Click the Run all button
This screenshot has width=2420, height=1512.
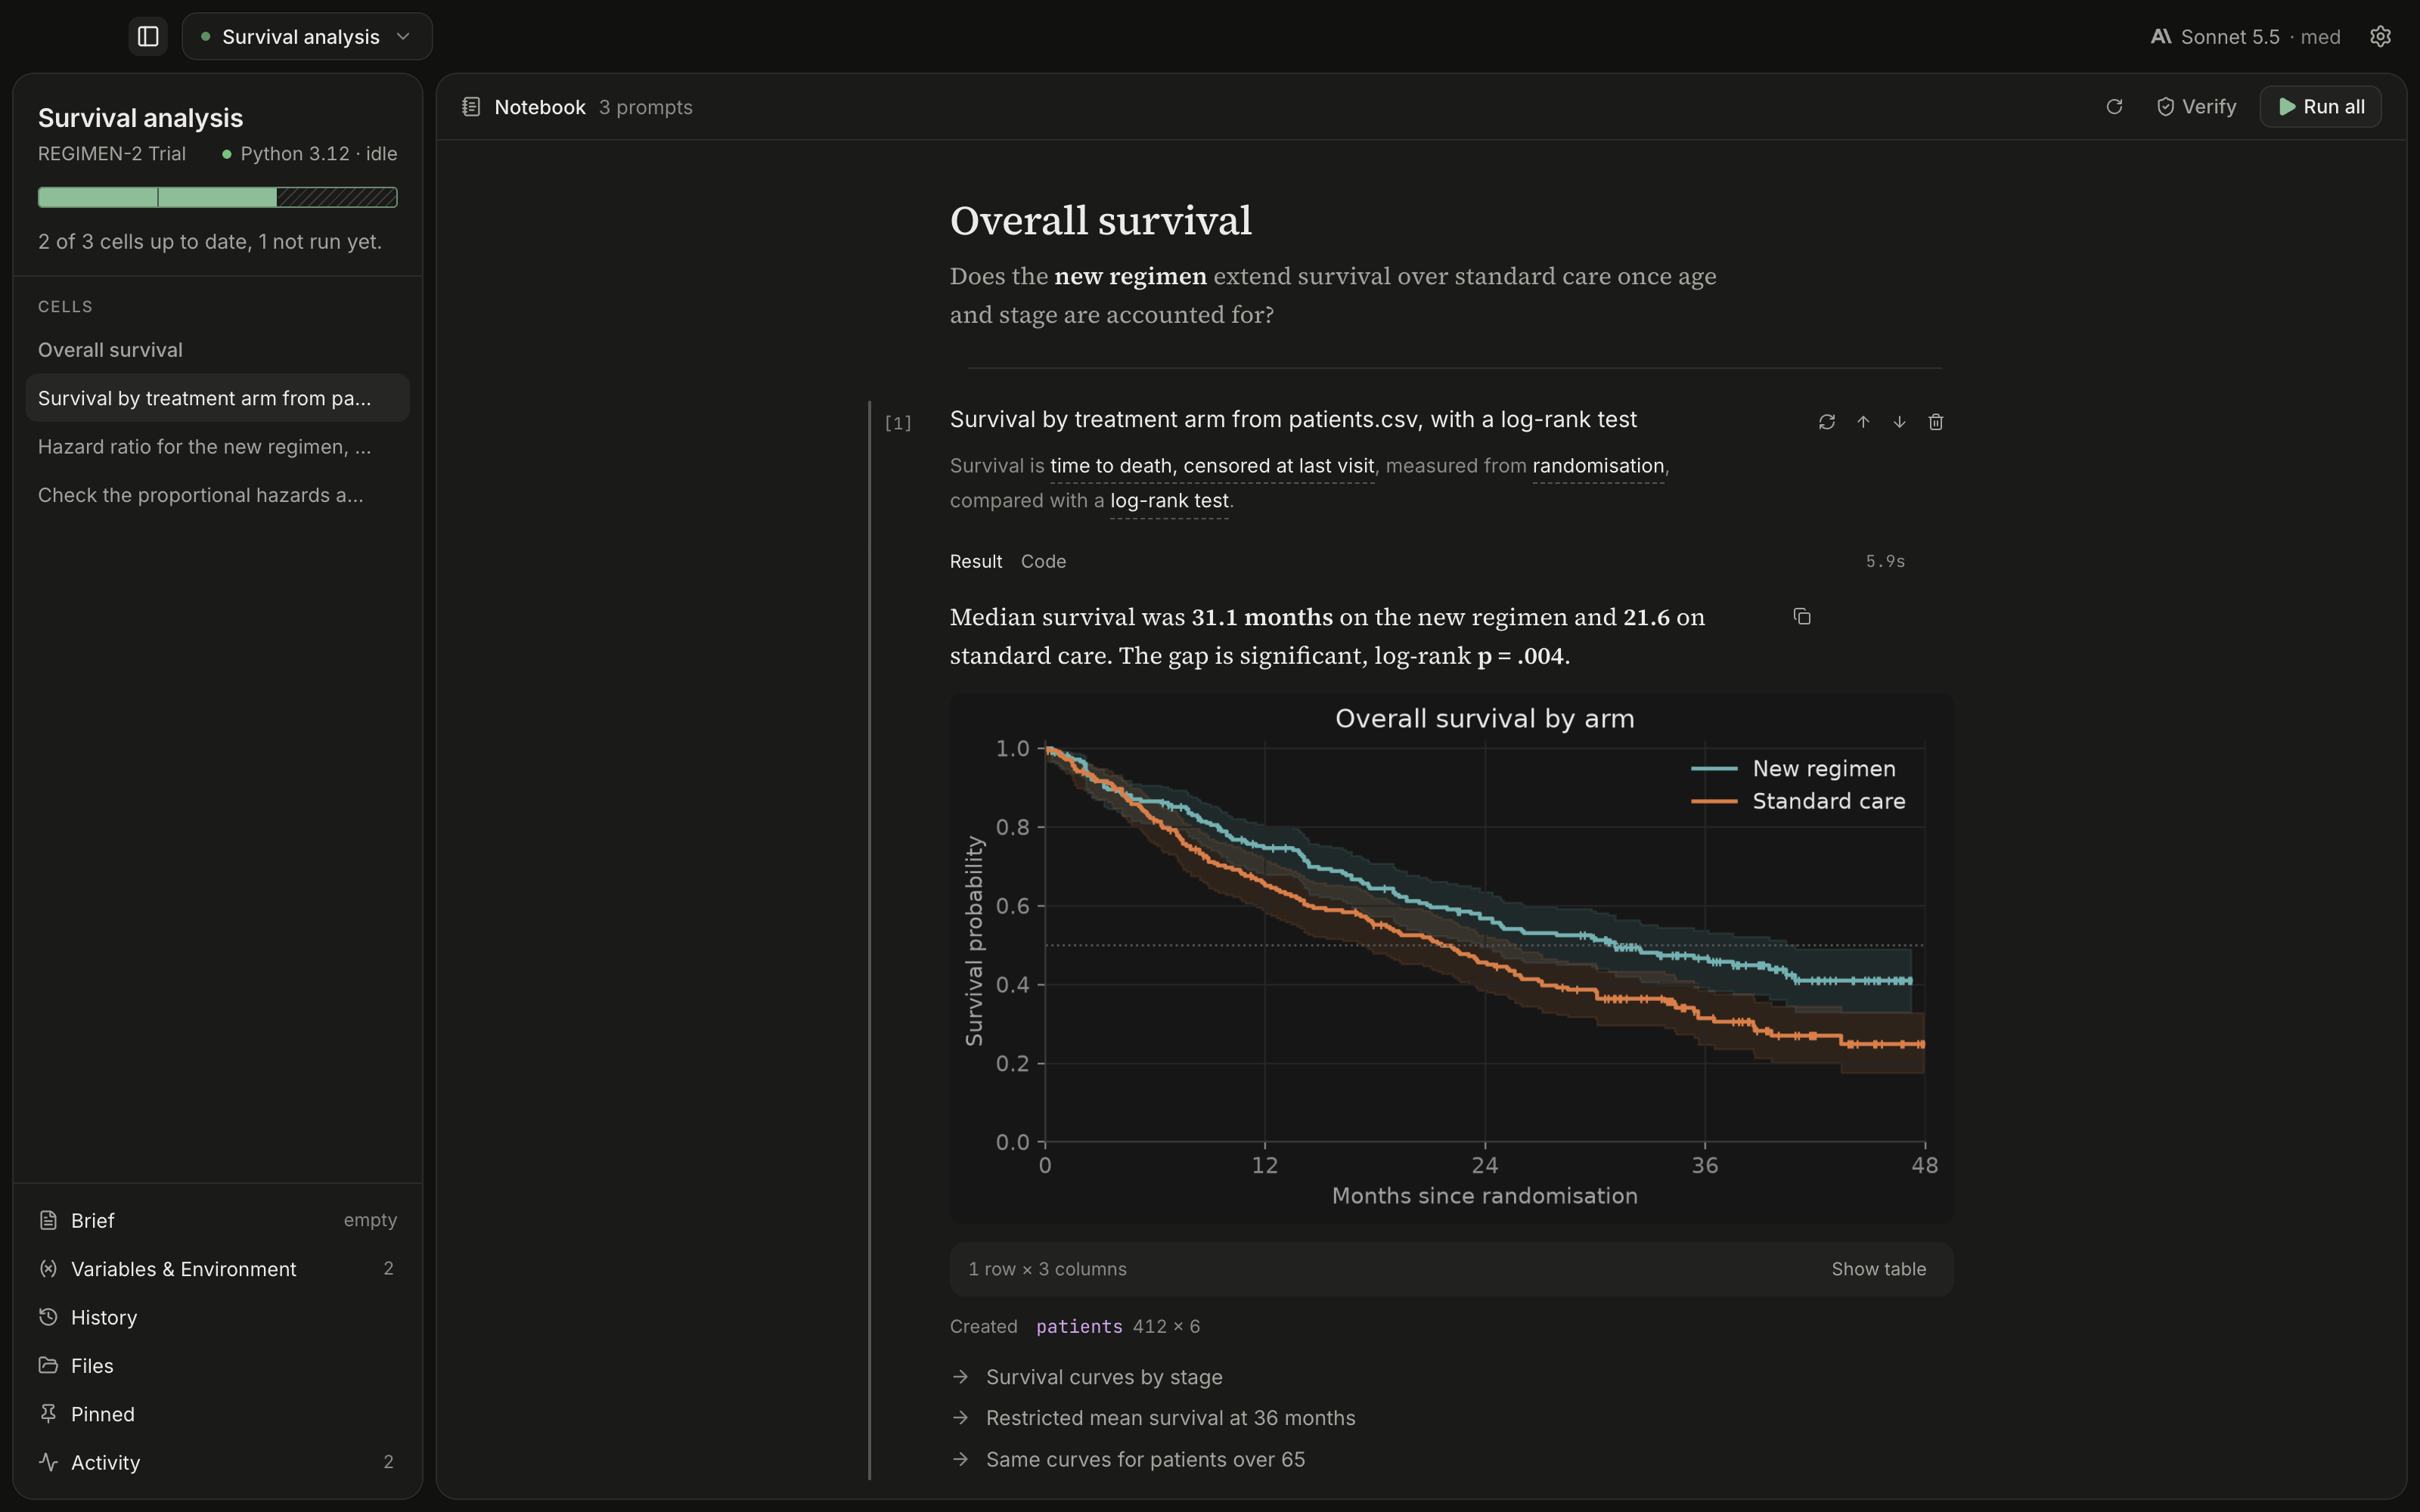pos(2320,107)
